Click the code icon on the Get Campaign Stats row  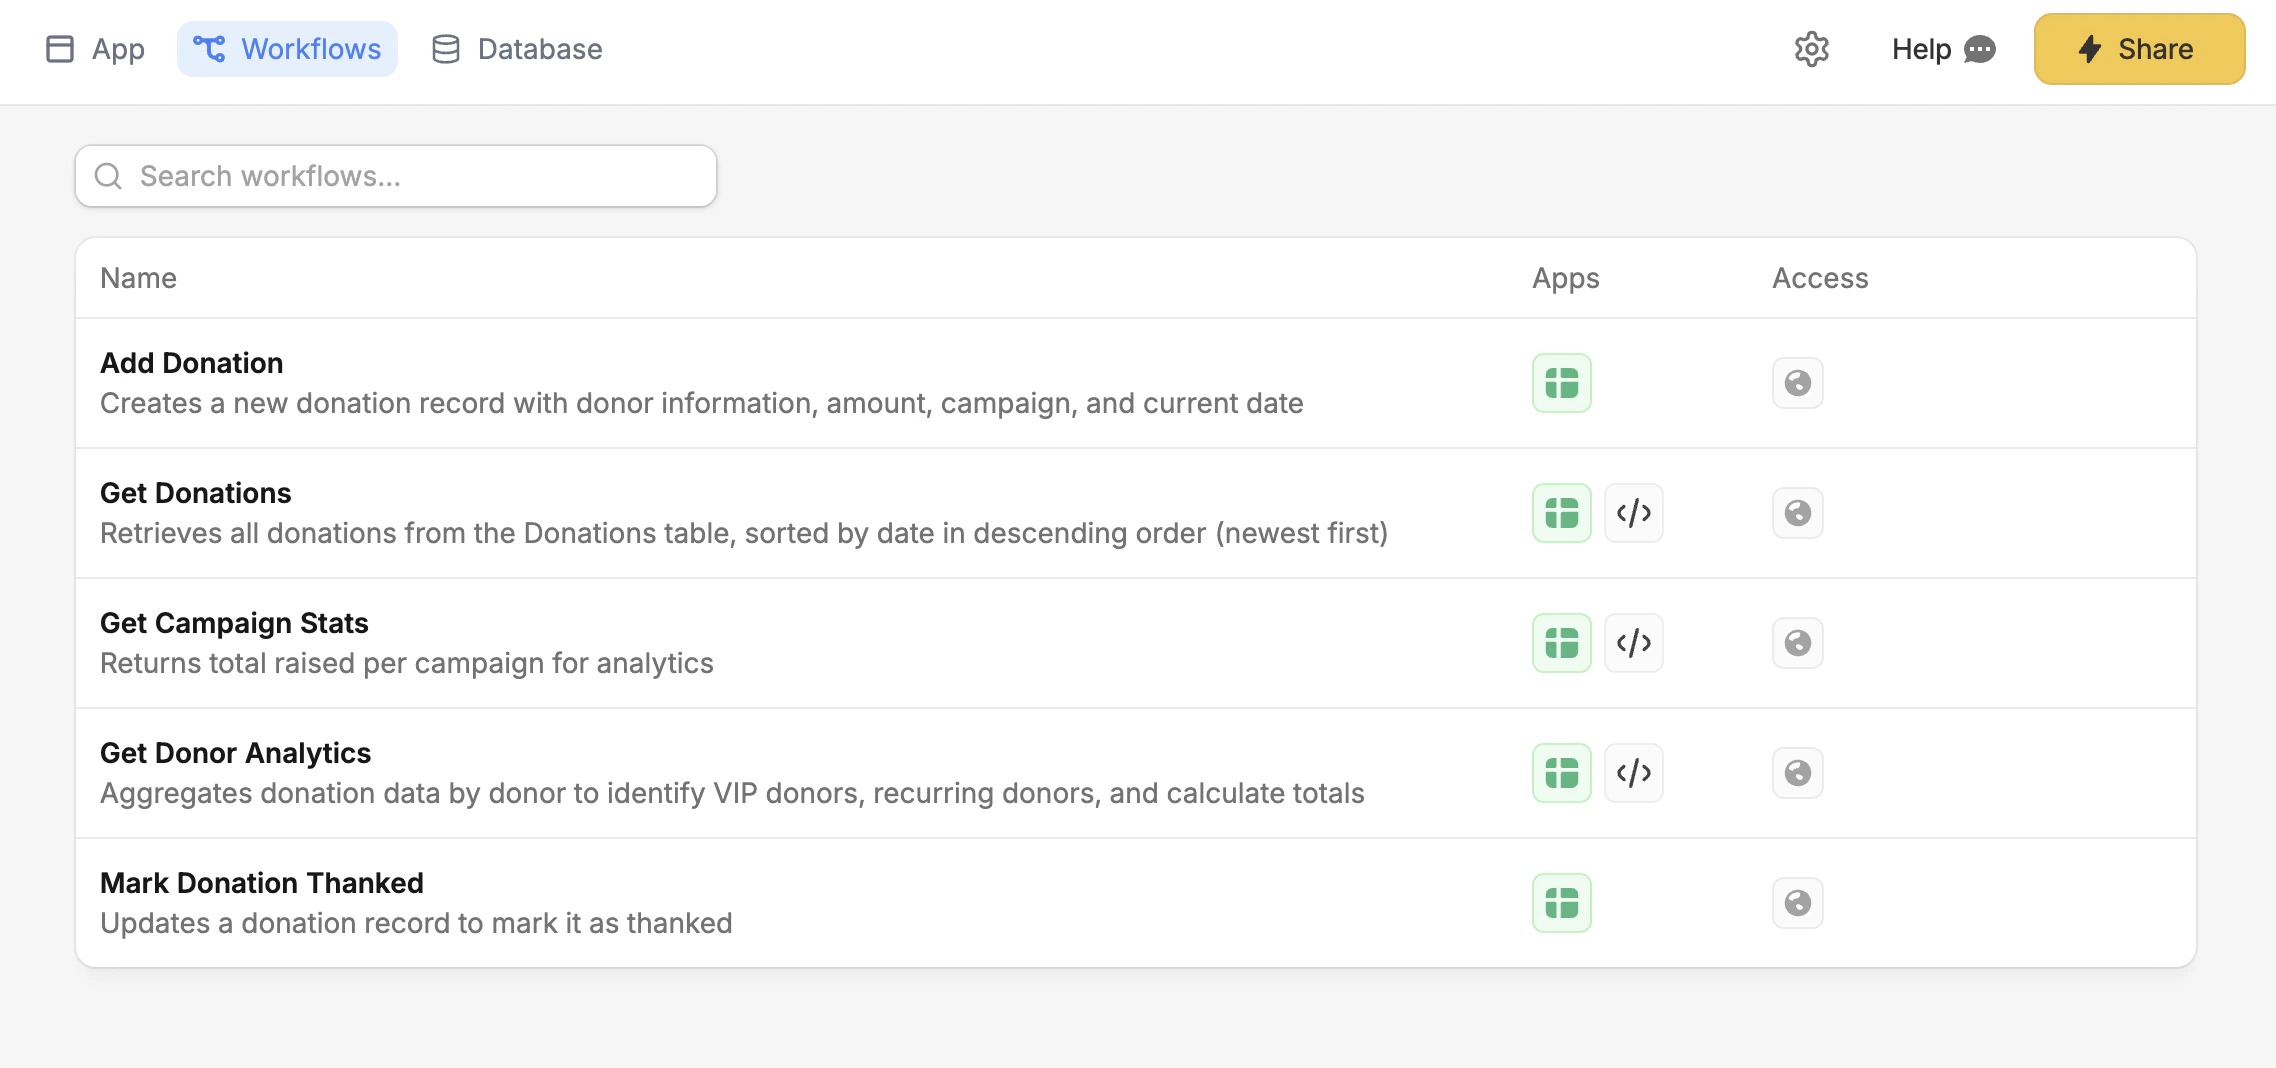[1633, 642]
